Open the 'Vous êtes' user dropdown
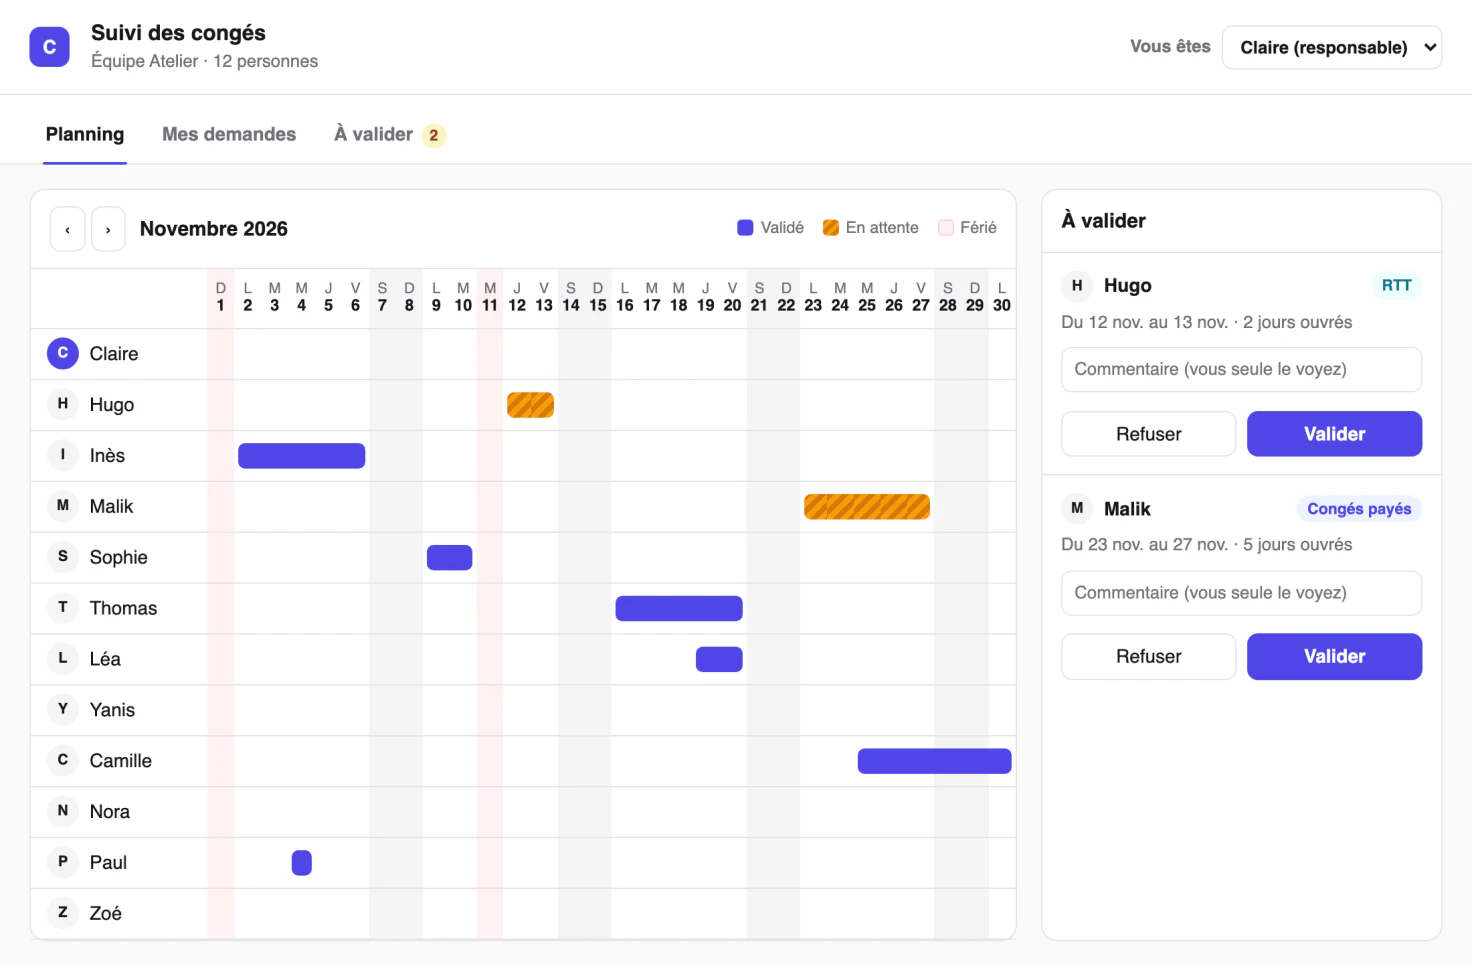The image size is (1472, 964). tap(1332, 47)
